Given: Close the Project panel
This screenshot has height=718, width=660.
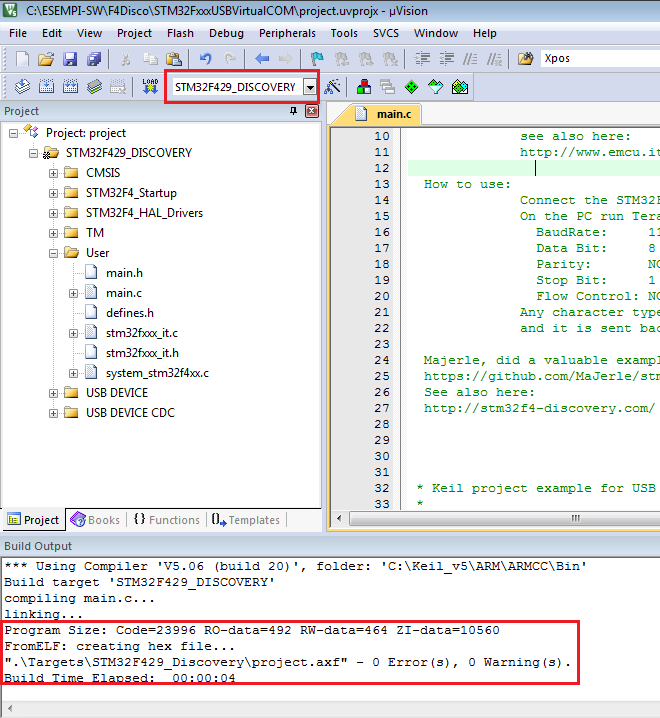Looking at the screenshot, I should click(312, 111).
